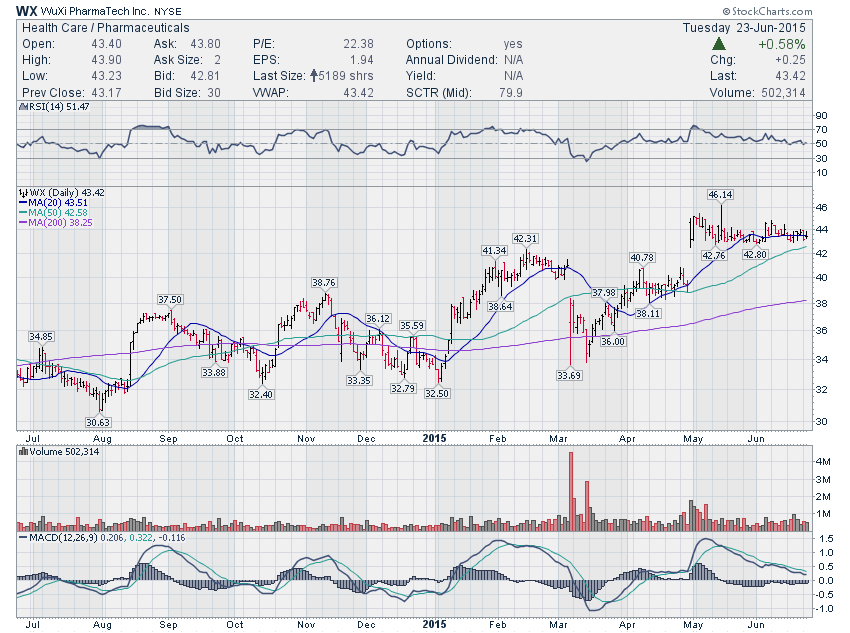Click the EPS value 1.94
Viewport: 850px width, 633px height.
click(x=362, y=60)
